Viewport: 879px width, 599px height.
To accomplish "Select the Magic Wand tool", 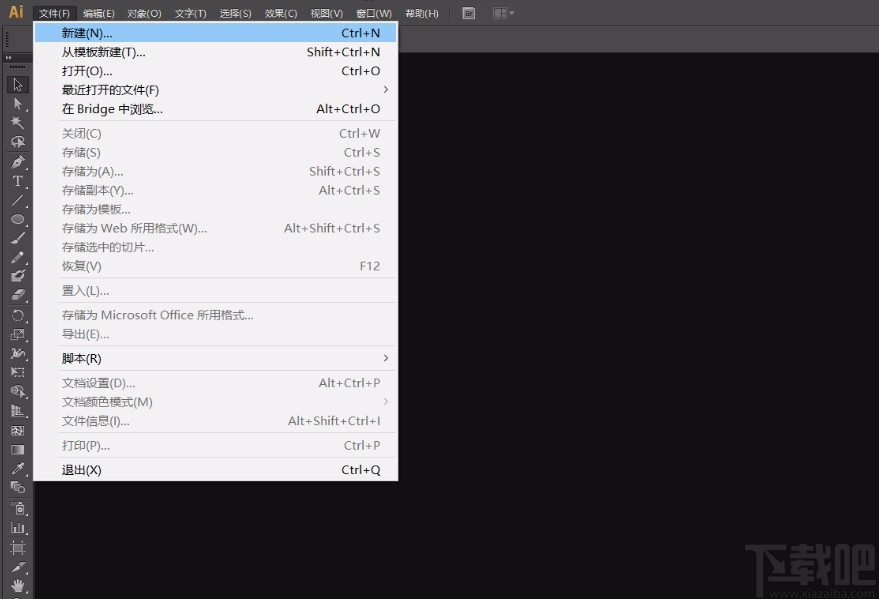I will coord(17,123).
